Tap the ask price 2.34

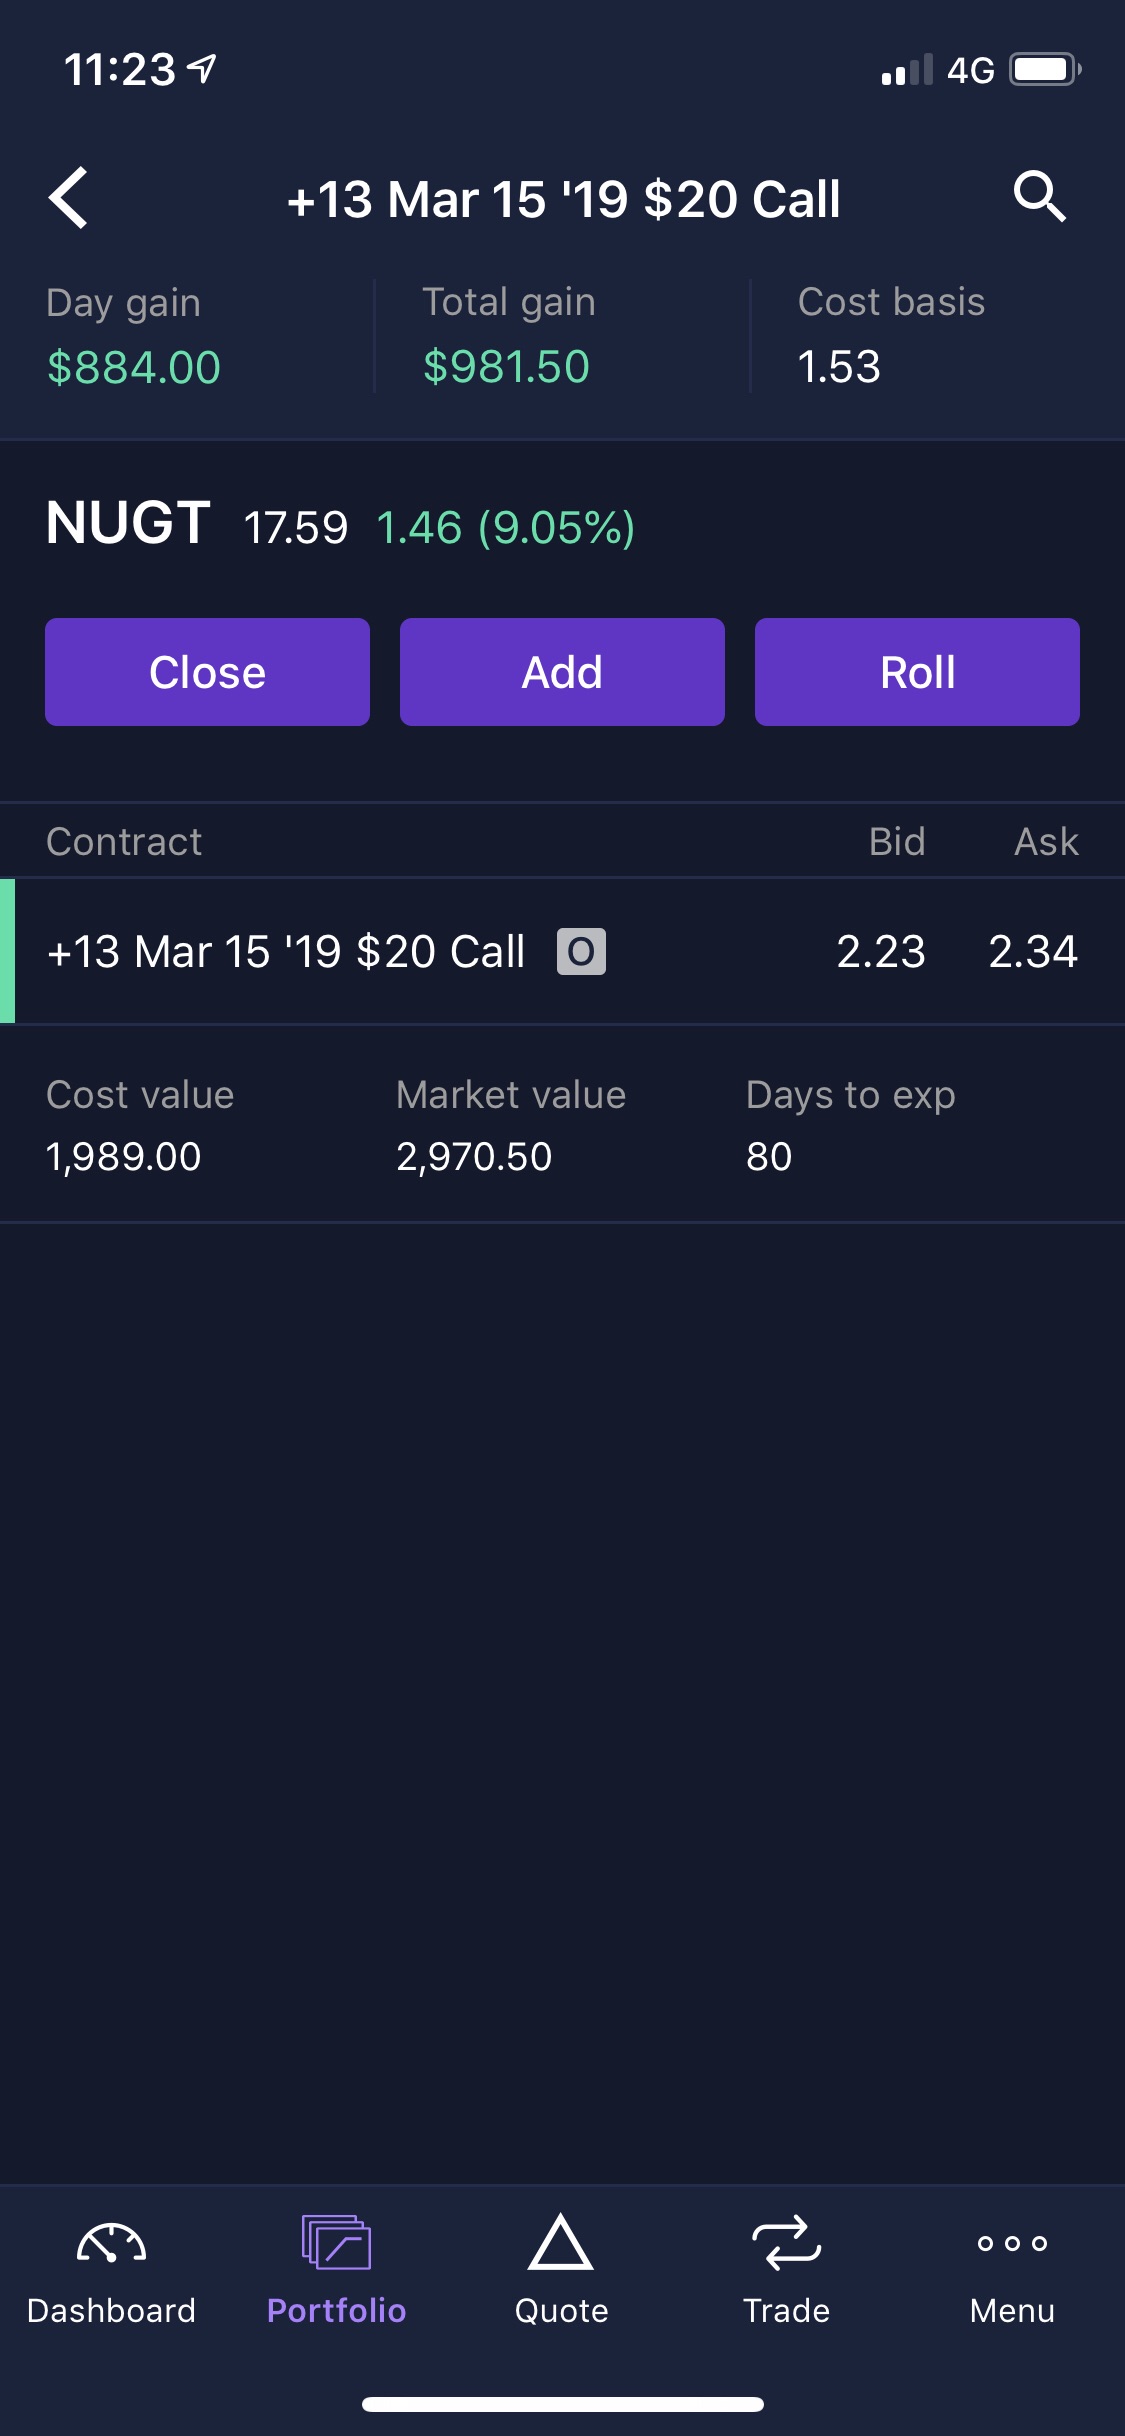pyautogui.click(x=1033, y=951)
